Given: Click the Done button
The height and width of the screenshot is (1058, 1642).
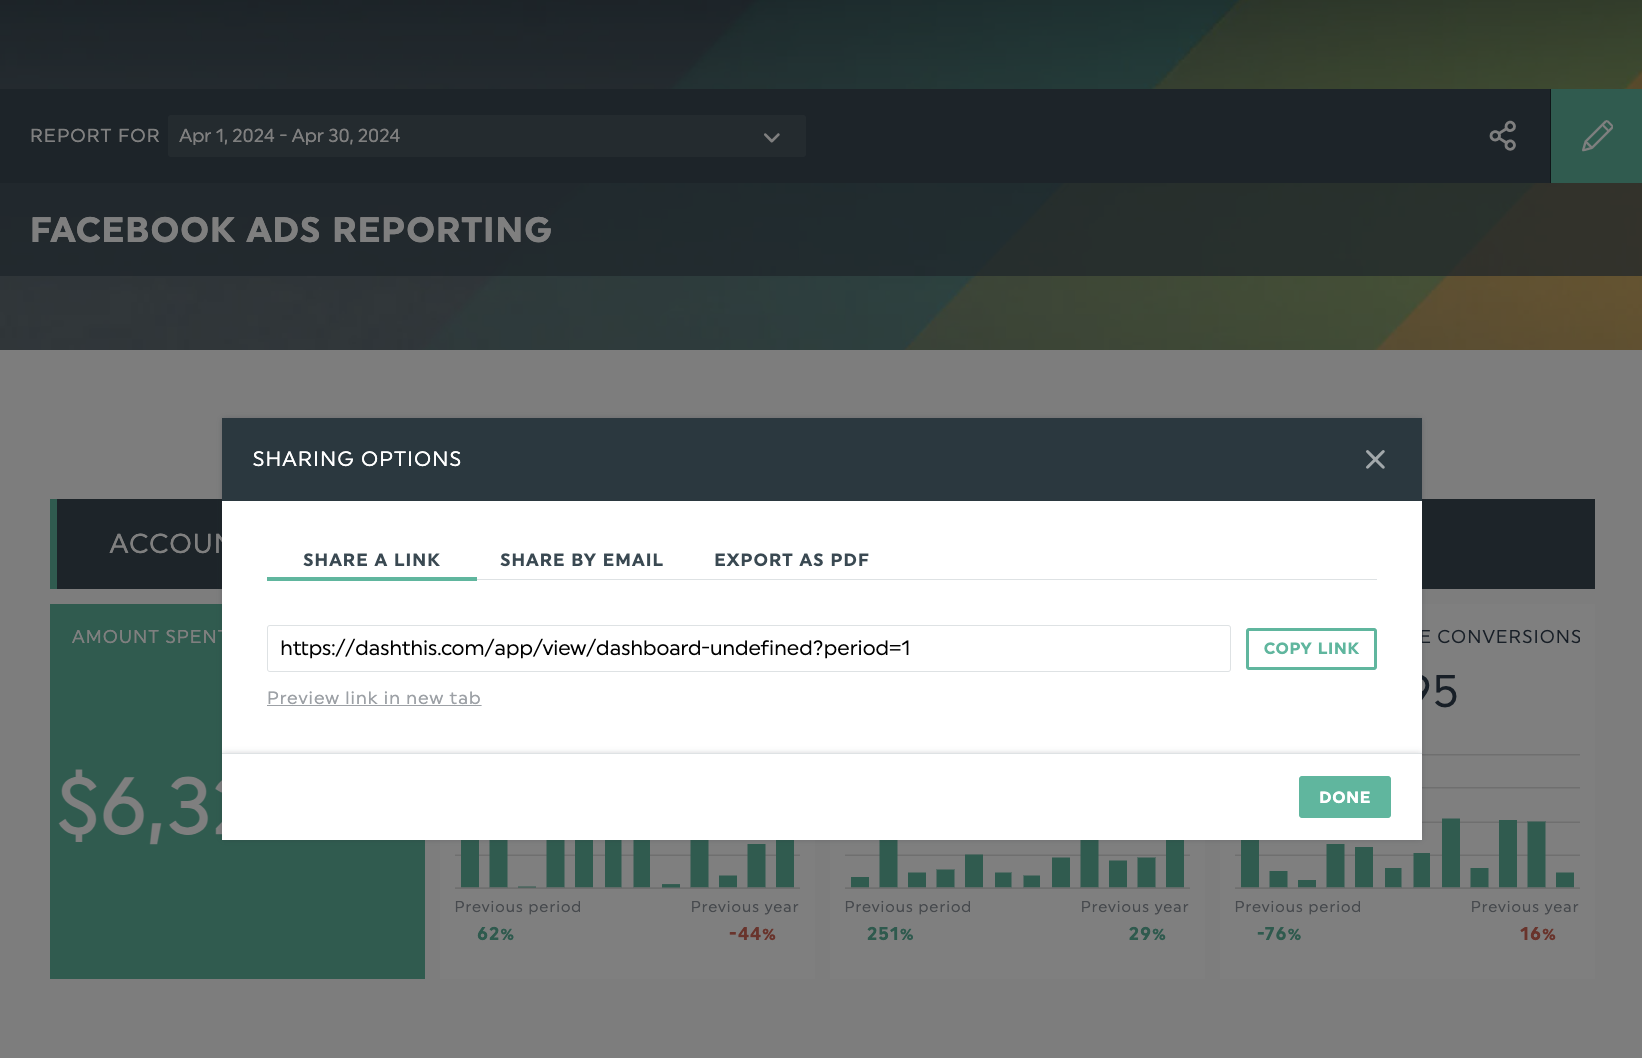Looking at the screenshot, I should [1344, 797].
